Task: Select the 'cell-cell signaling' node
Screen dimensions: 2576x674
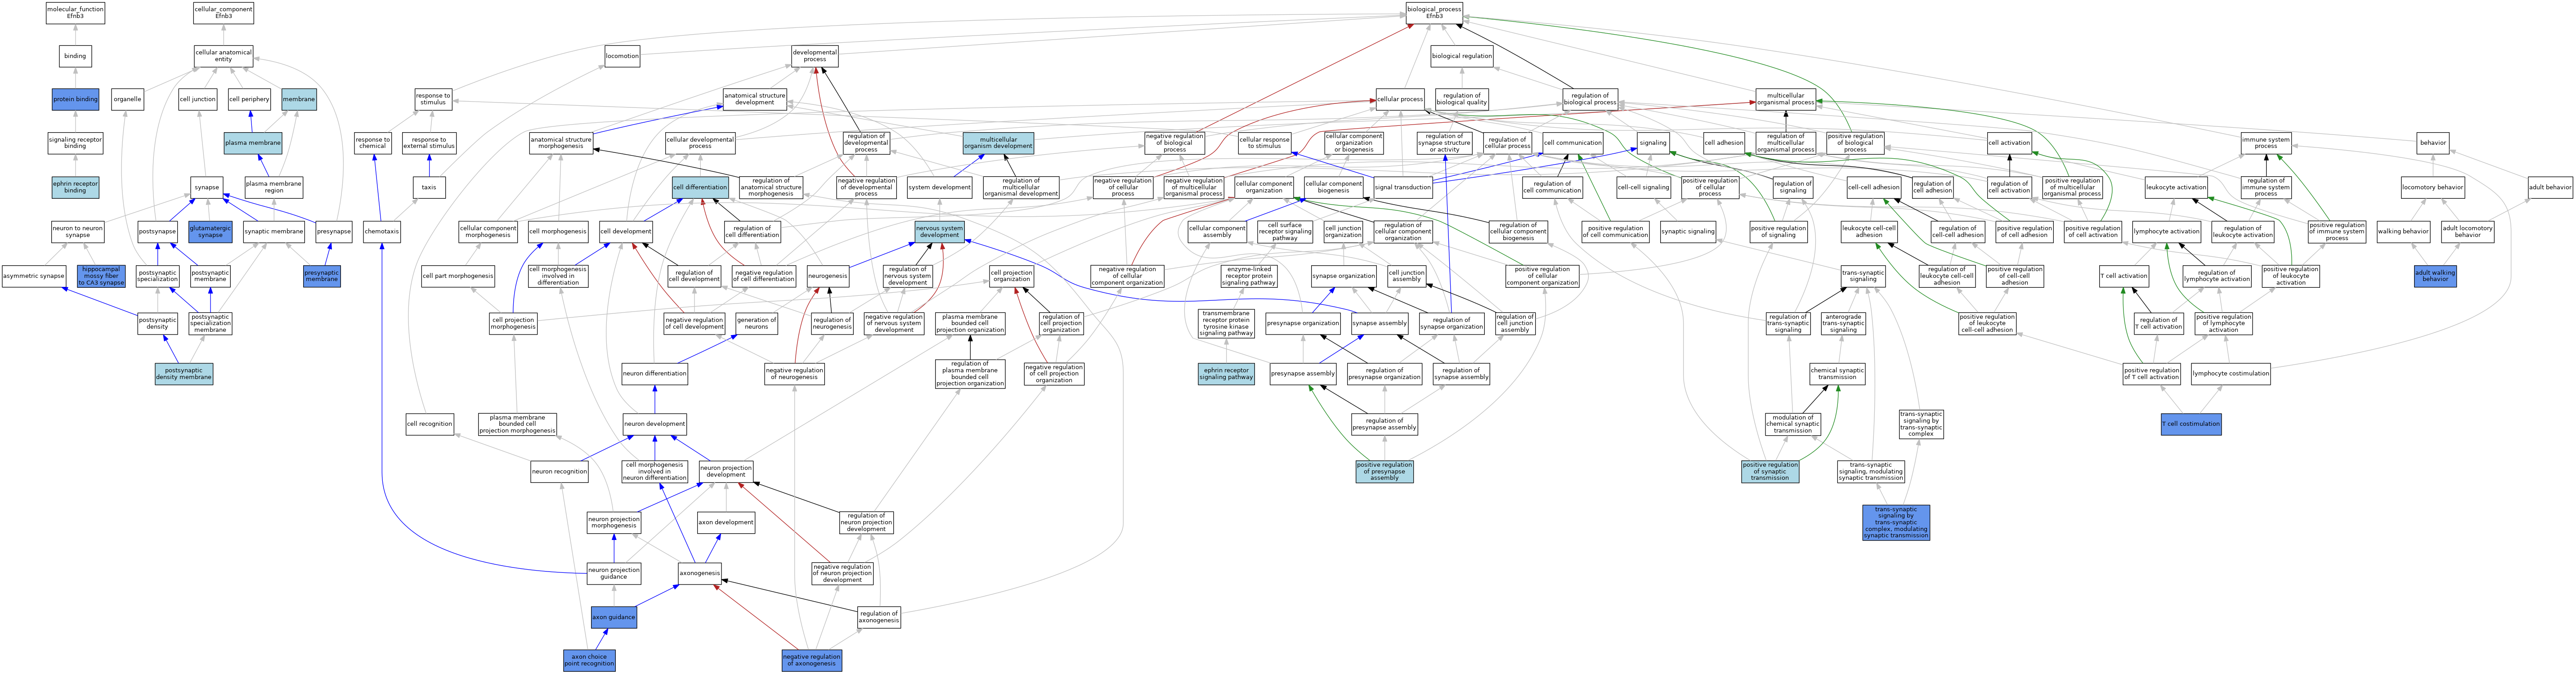Action: pyautogui.click(x=1643, y=187)
